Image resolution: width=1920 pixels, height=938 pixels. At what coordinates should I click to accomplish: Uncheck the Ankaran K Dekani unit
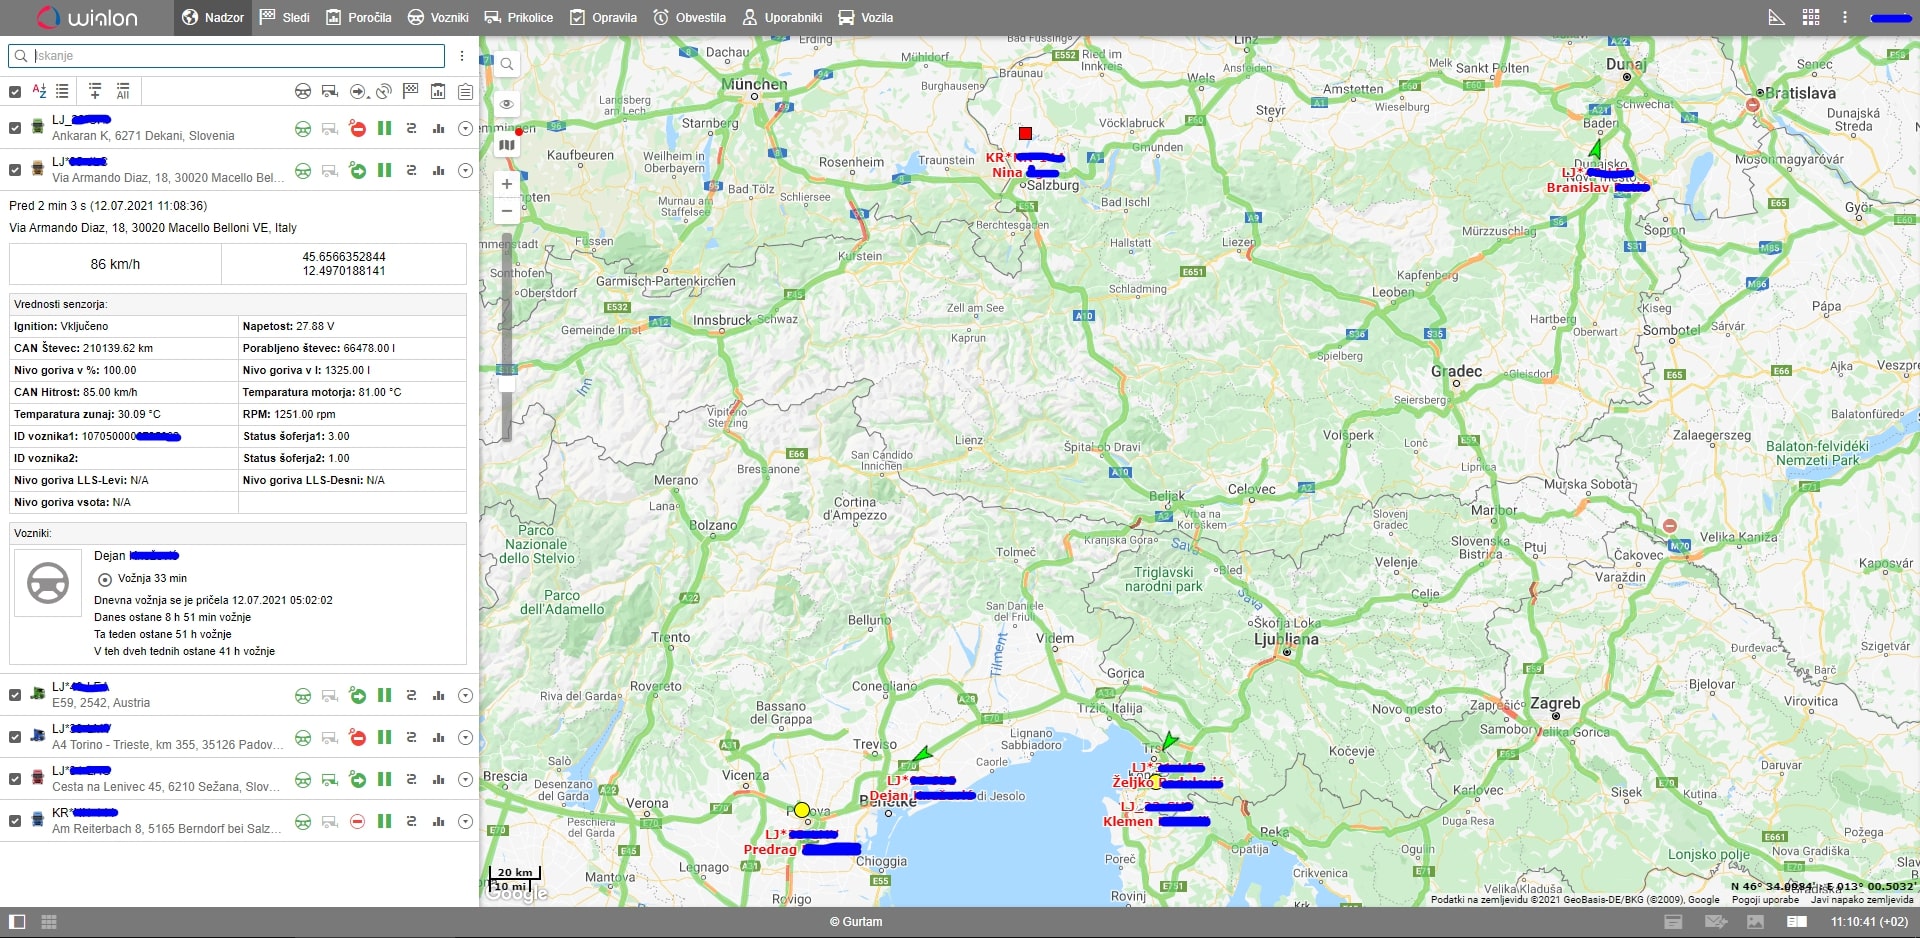tap(15, 128)
